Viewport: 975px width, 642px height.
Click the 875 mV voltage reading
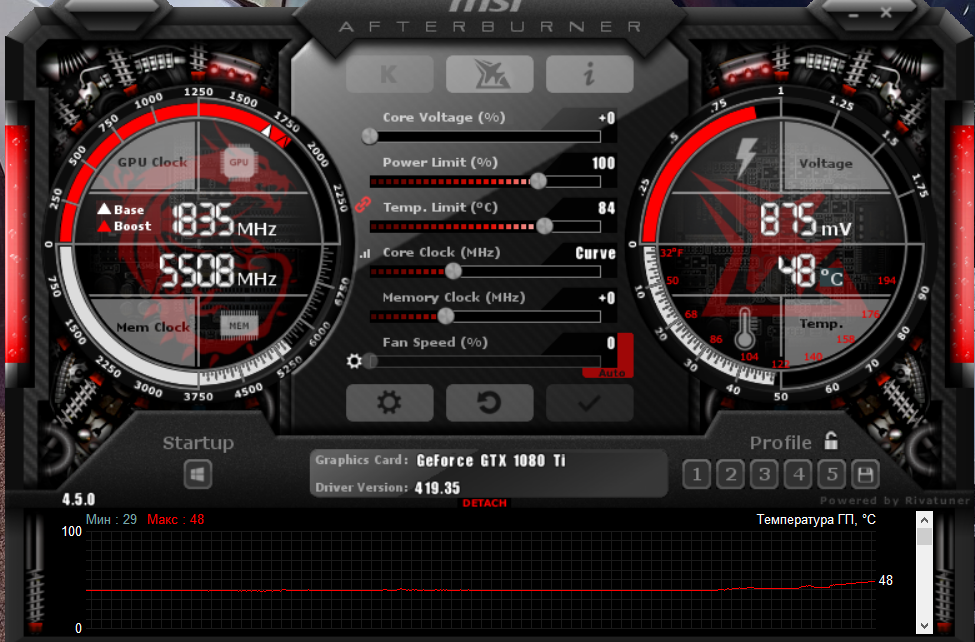pyautogui.click(x=806, y=220)
